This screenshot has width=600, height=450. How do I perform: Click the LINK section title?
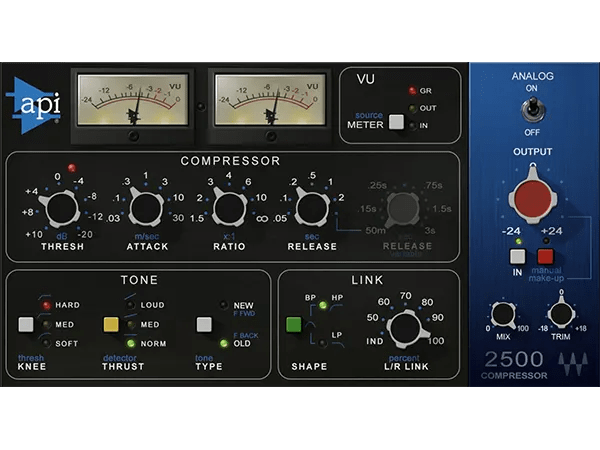367,280
